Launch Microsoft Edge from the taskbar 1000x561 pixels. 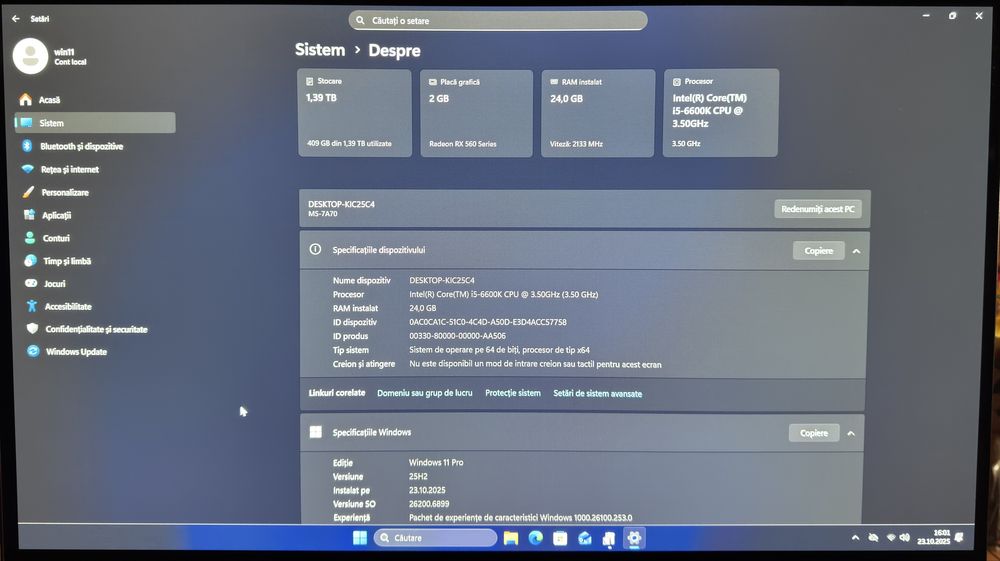(536, 538)
